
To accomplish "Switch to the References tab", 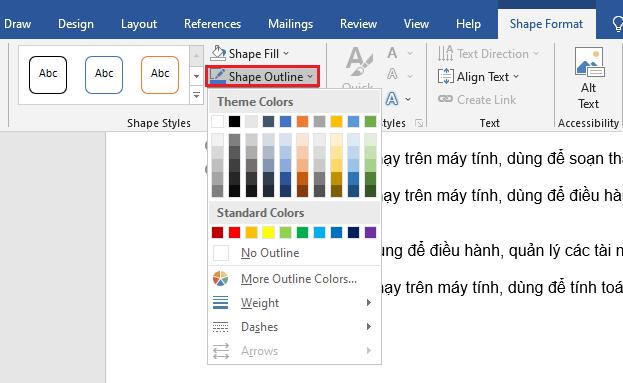I will 213,24.
